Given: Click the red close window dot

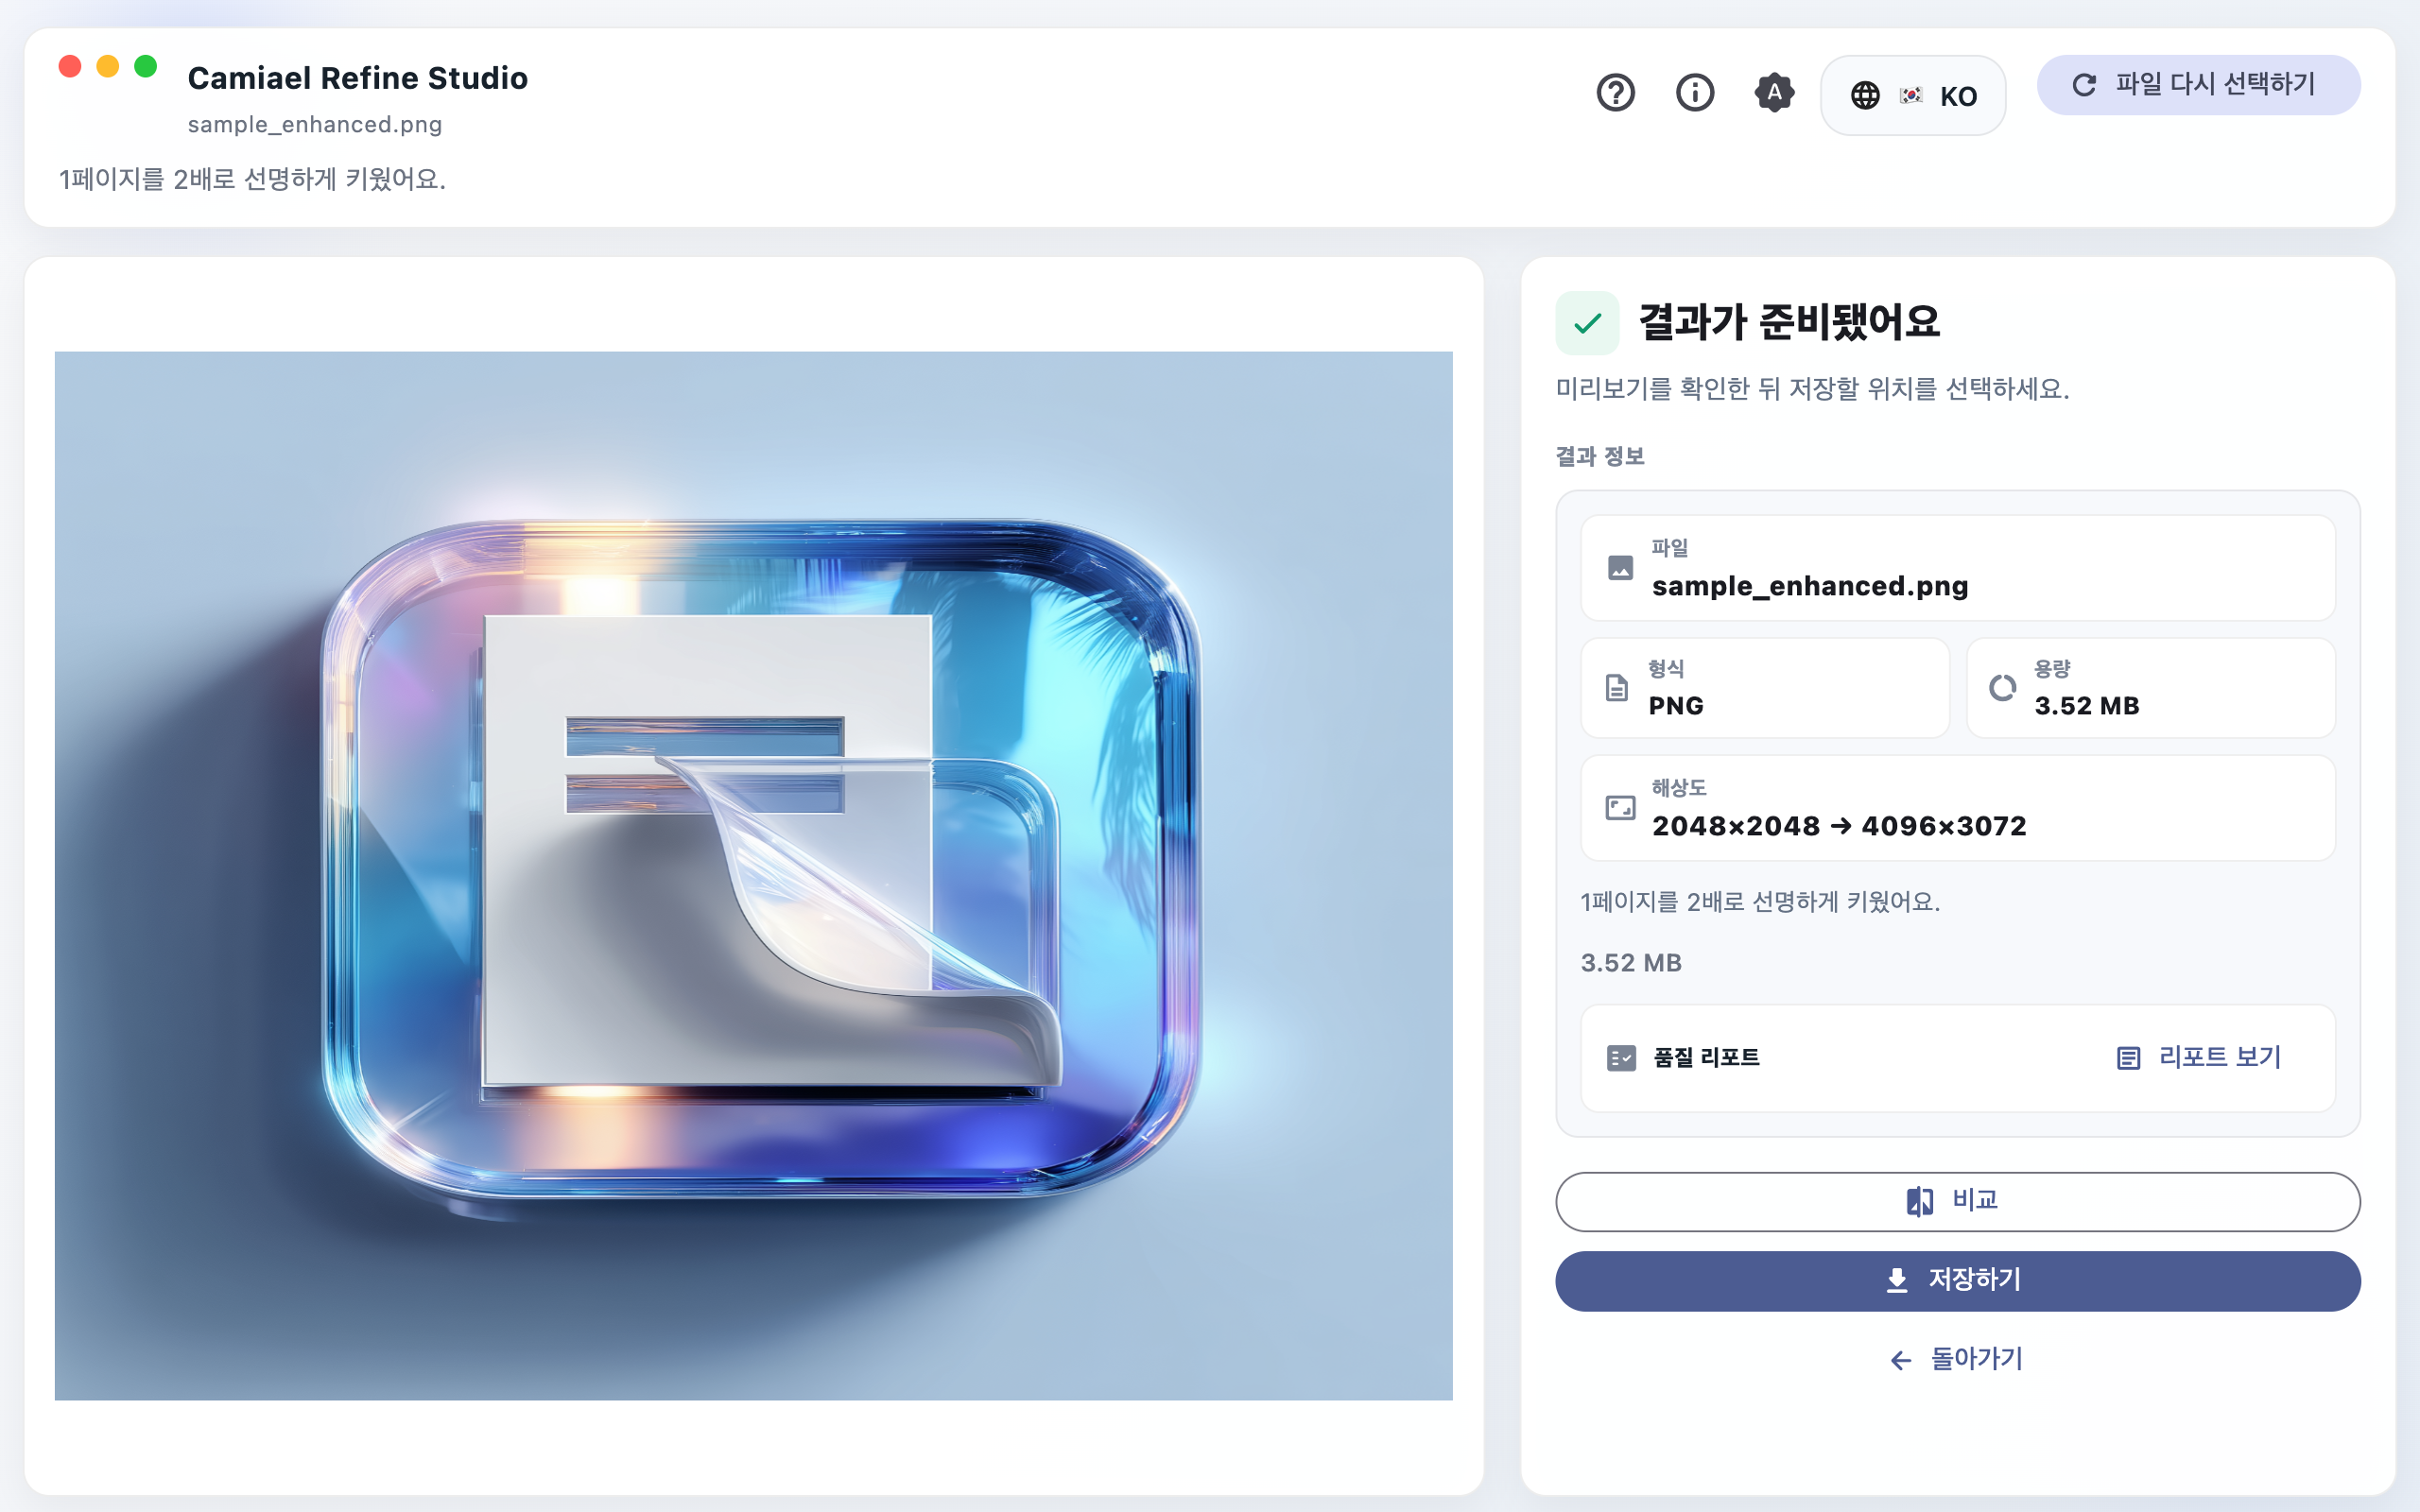Looking at the screenshot, I should 70,67.
